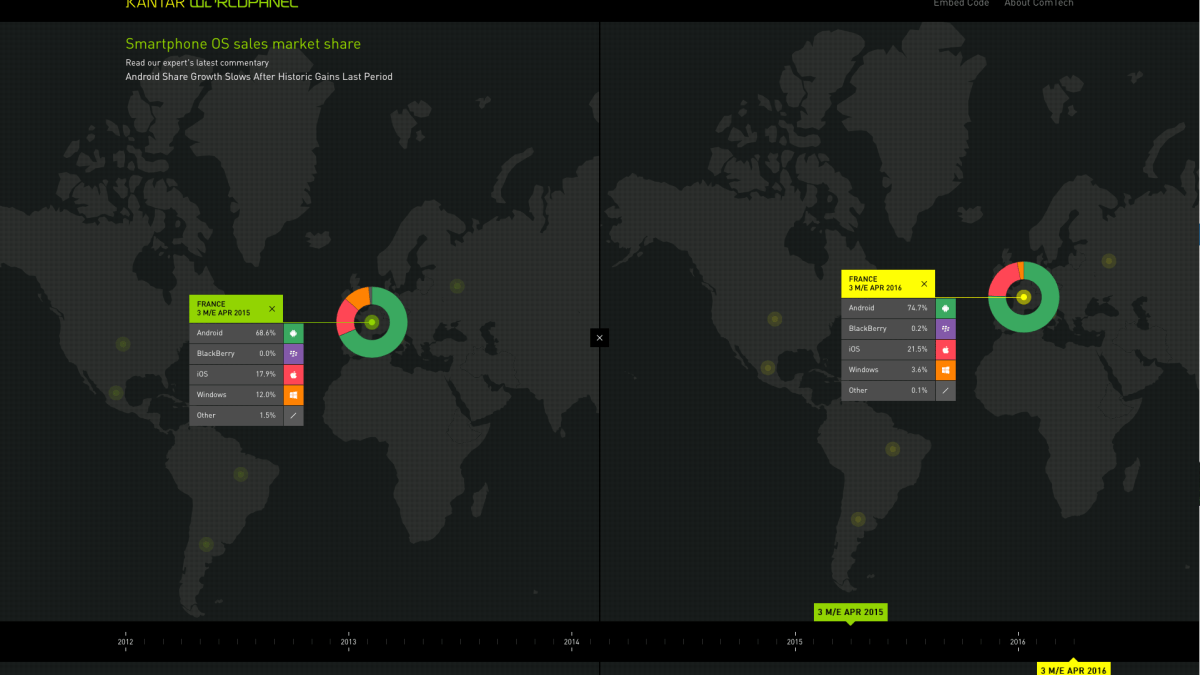Click the red Apple iOS icon in 2016 panel
Screen dimensions: 1200x675
pos(945,349)
